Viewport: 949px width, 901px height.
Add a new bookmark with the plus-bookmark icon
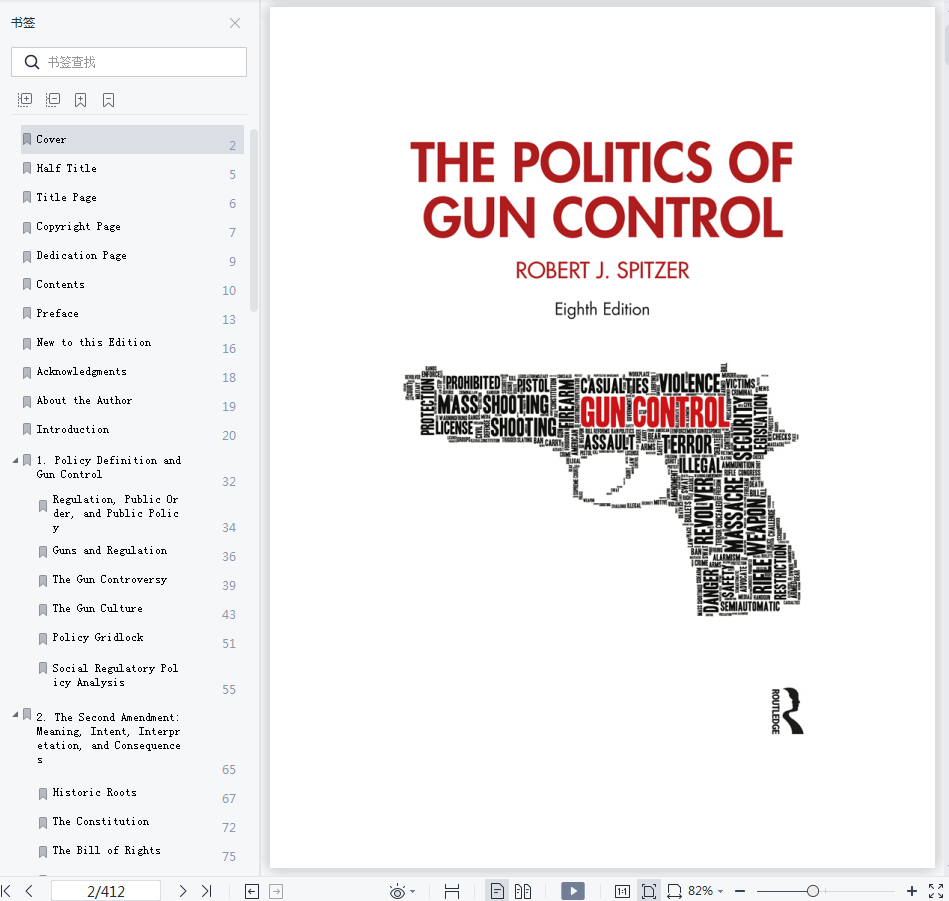click(x=80, y=100)
